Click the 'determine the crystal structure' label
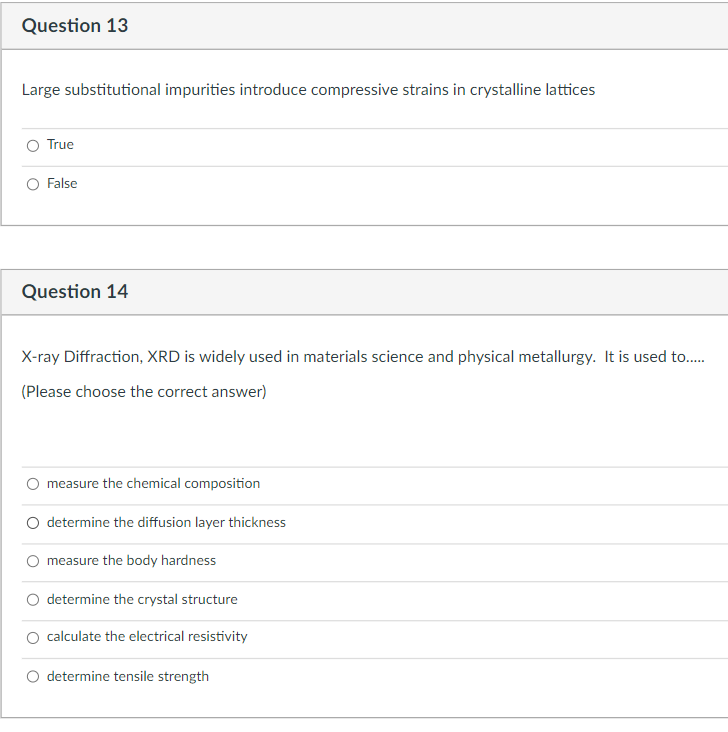 pos(142,599)
